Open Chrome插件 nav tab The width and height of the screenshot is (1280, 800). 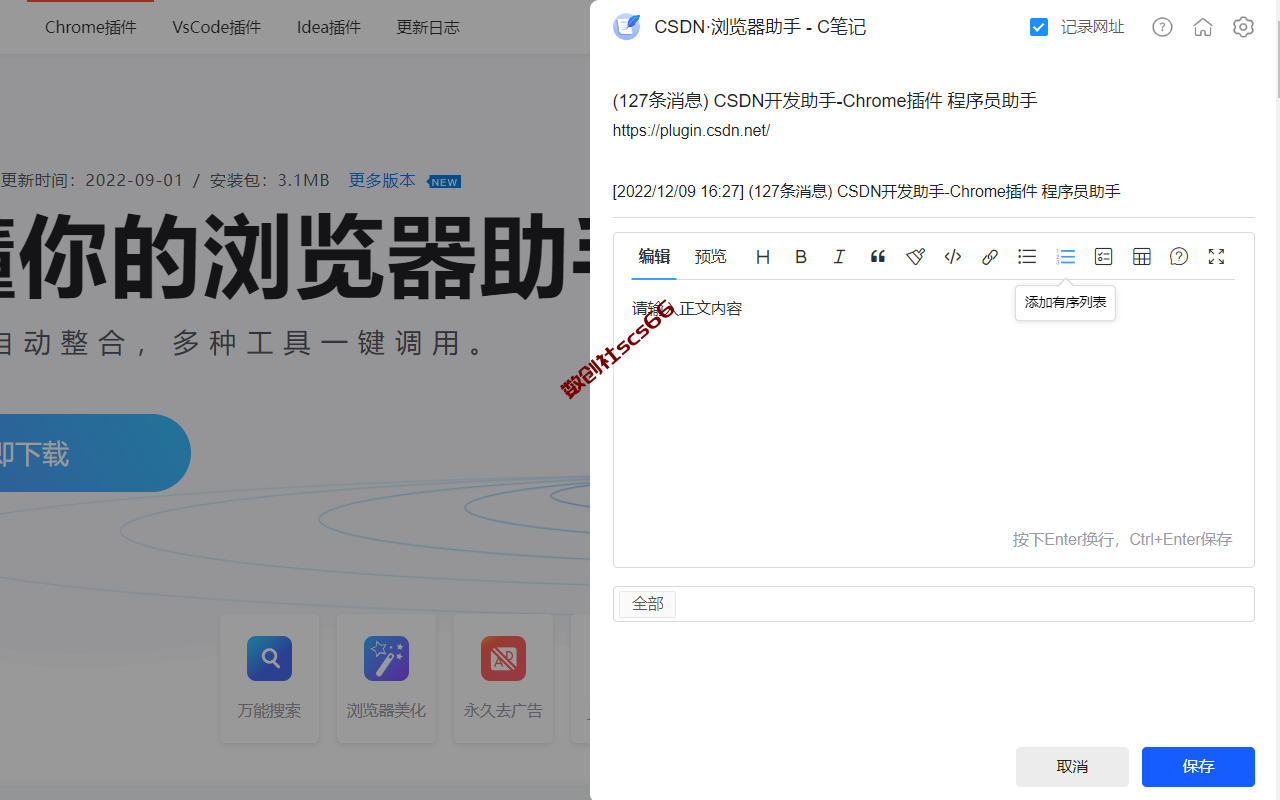(x=91, y=27)
